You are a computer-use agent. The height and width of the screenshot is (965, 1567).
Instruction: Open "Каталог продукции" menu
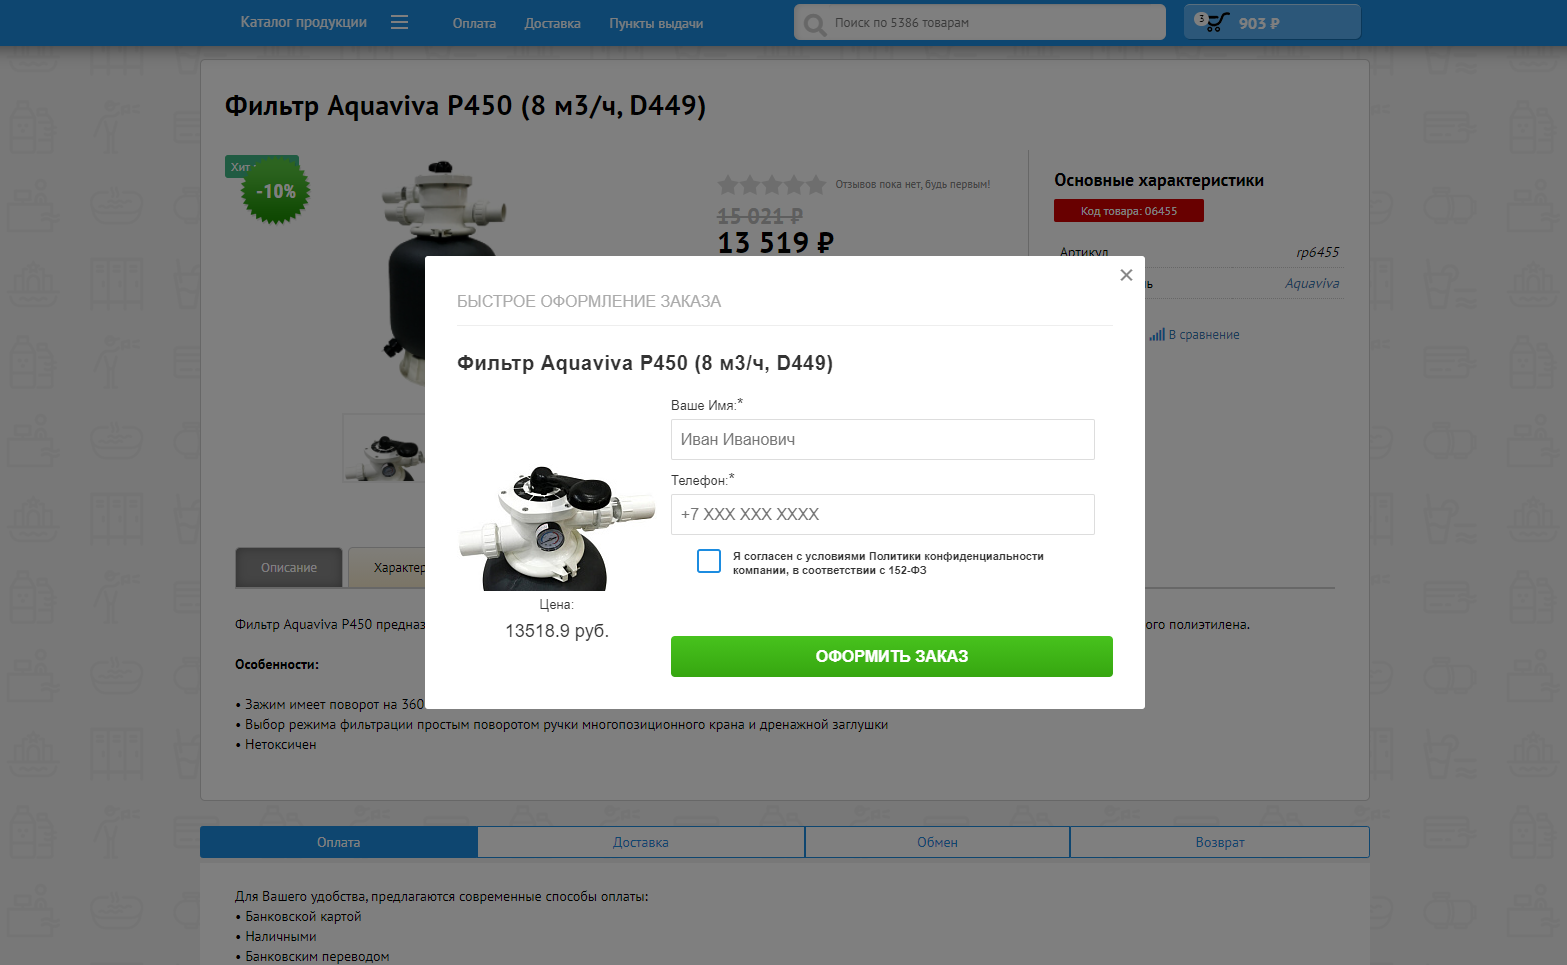click(x=303, y=22)
